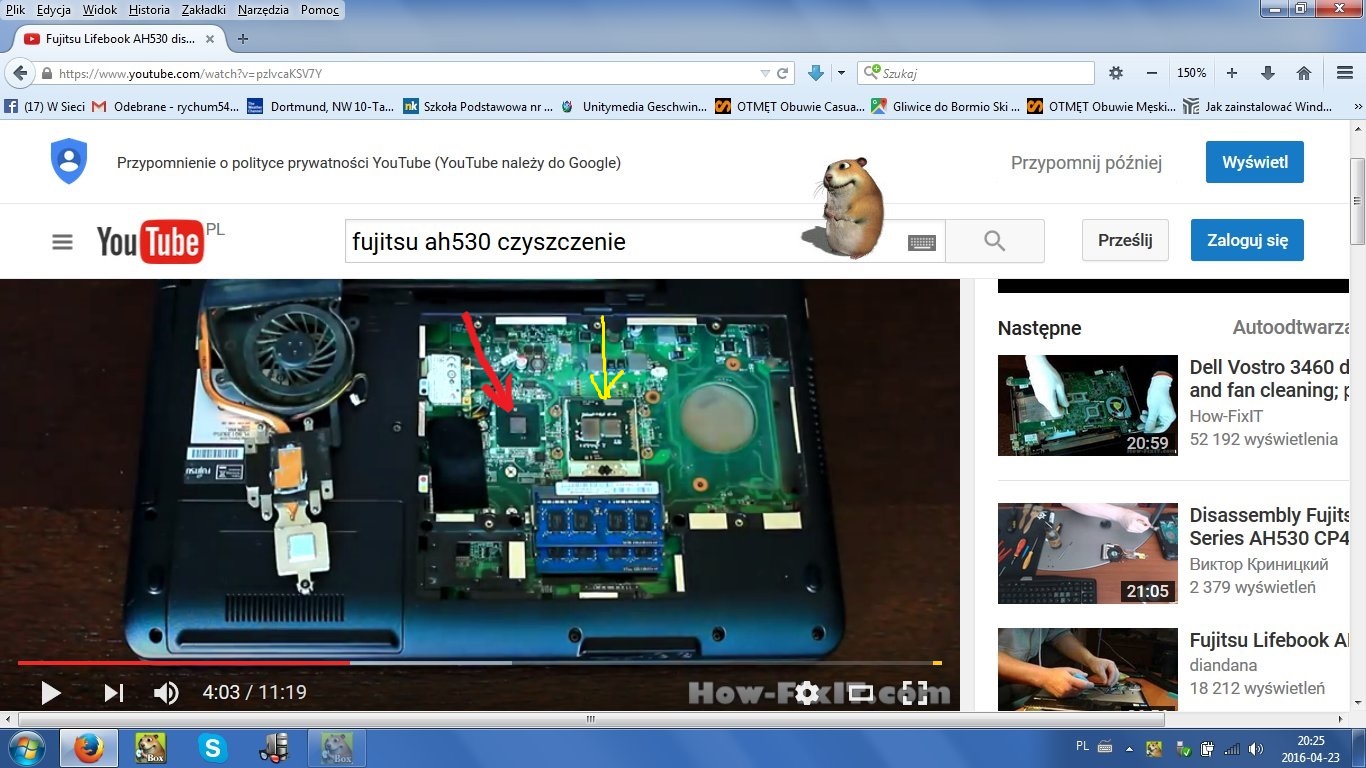Click the network signal icon in the tray
Image resolution: width=1366 pixels, height=768 pixels.
(x=1232, y=748)
